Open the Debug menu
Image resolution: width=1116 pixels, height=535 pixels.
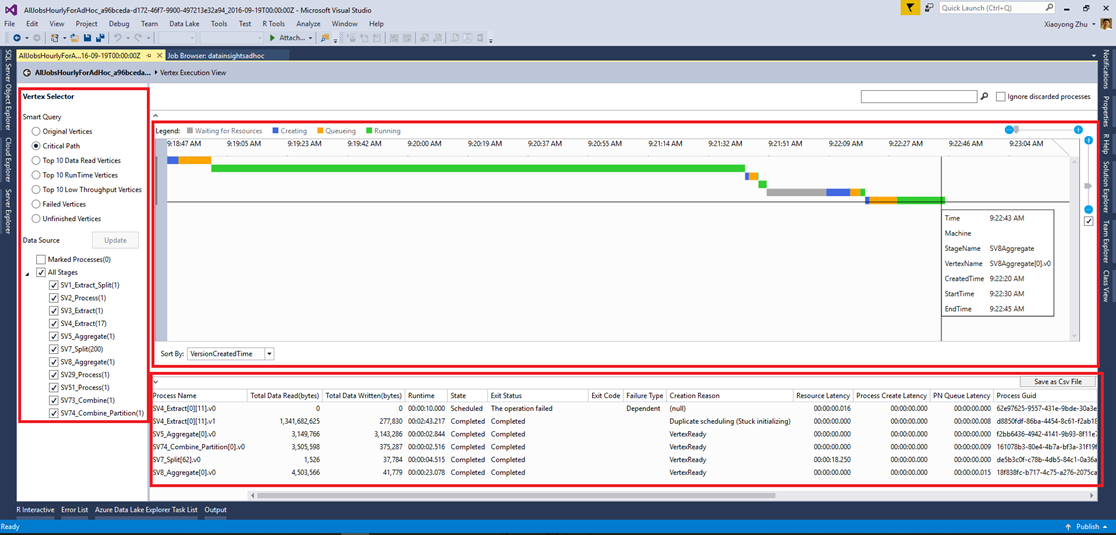pos(119,23)
